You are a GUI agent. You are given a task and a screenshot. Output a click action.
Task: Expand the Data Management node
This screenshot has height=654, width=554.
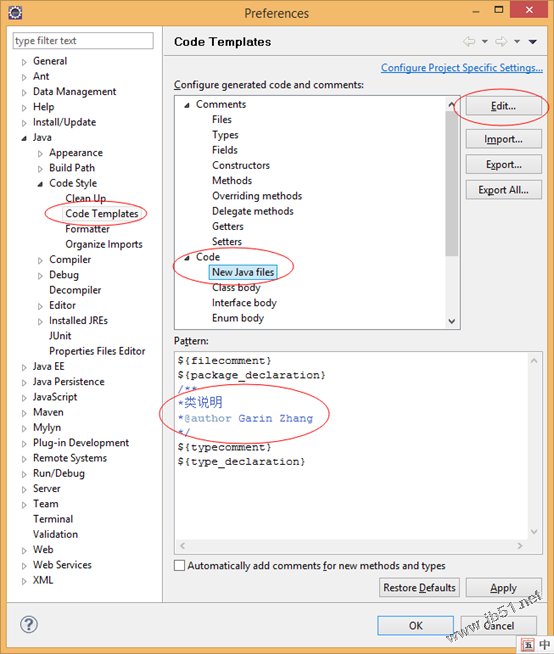(24, 92)
